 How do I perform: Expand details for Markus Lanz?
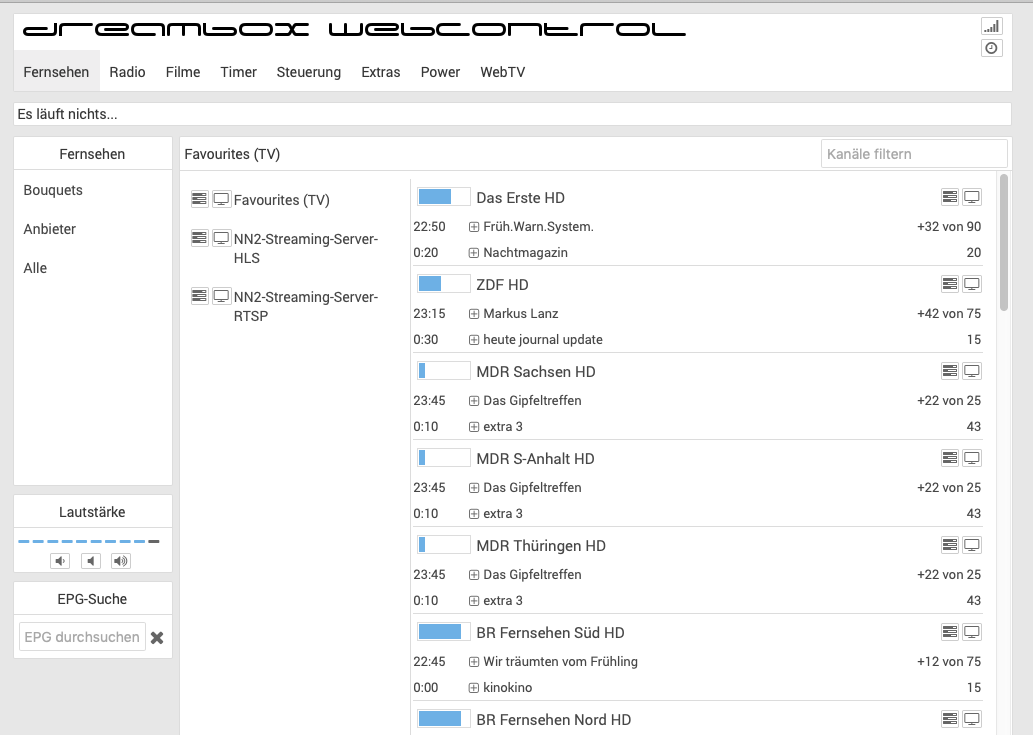(x=474, y=314)
